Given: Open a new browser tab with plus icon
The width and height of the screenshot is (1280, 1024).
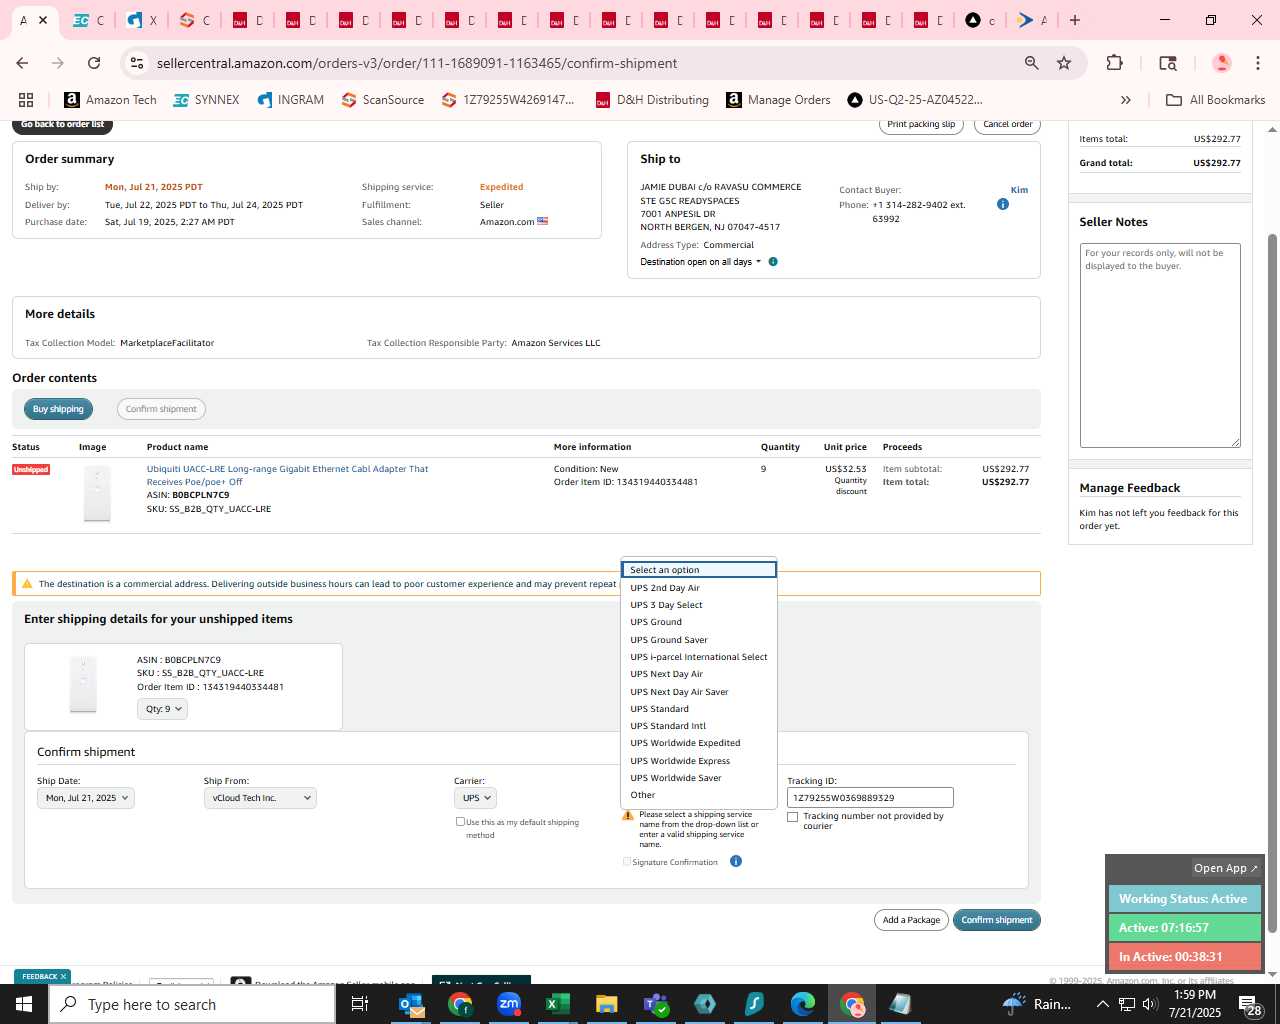Looking at the screenshot, I should (x=1075, y=20).
